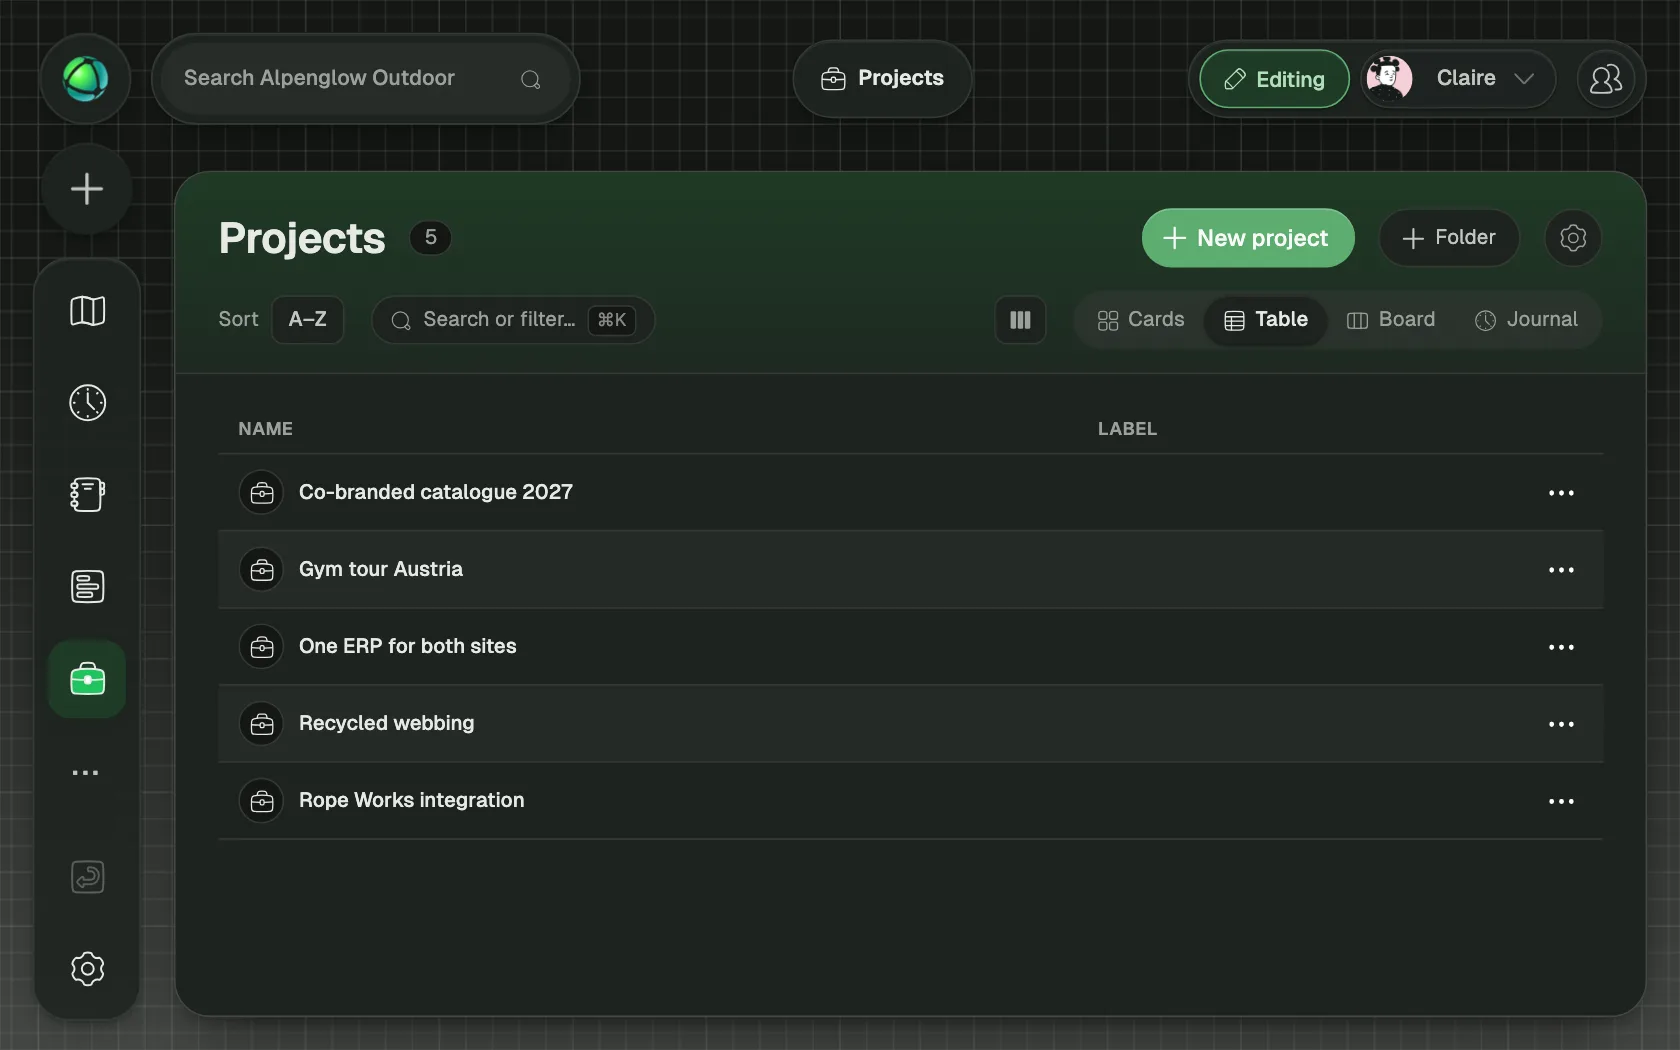This screenshot has width=1680, height=1050.
Task: Open the clock sidebar icon
Action: pyautogui.click(x=87, y=403)
